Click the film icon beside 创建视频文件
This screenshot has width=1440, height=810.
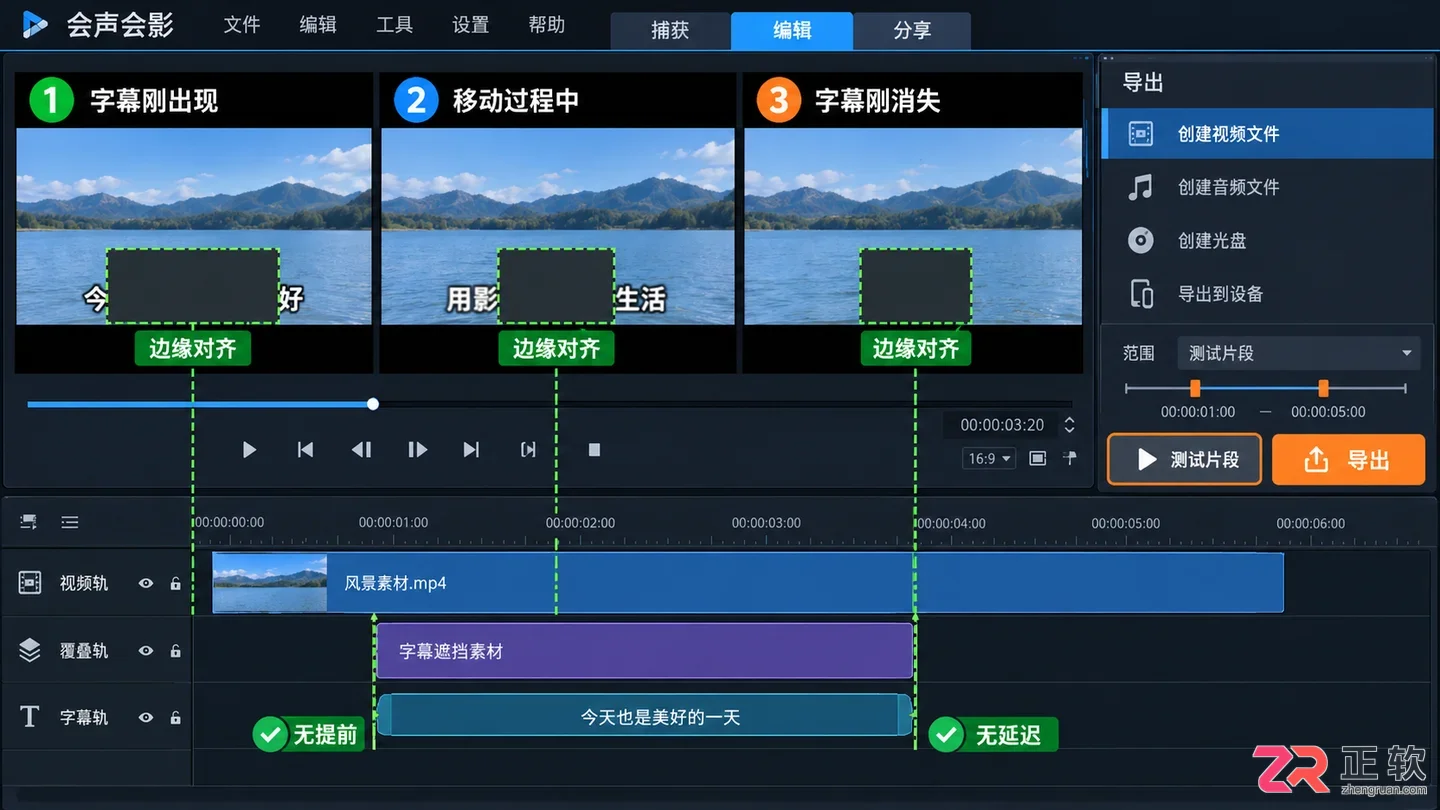1140,134
